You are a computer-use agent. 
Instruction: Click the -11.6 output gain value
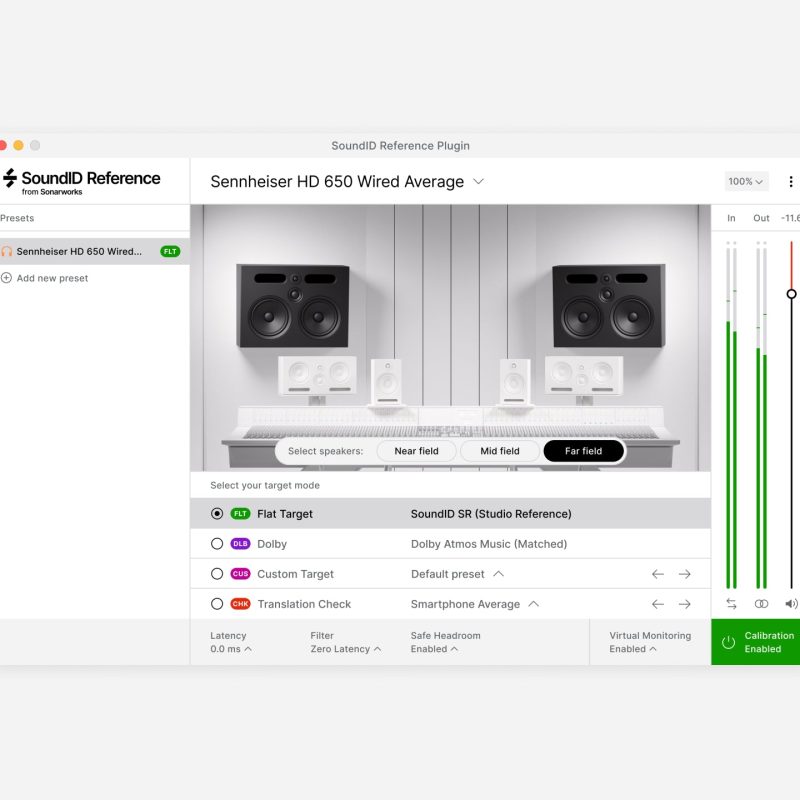pos(790,218)
